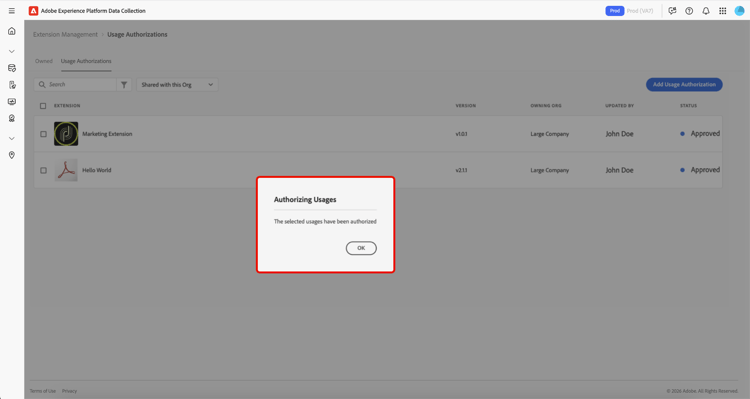Click the search magnifier icon
750x399 pixels.
click(42, 85)
